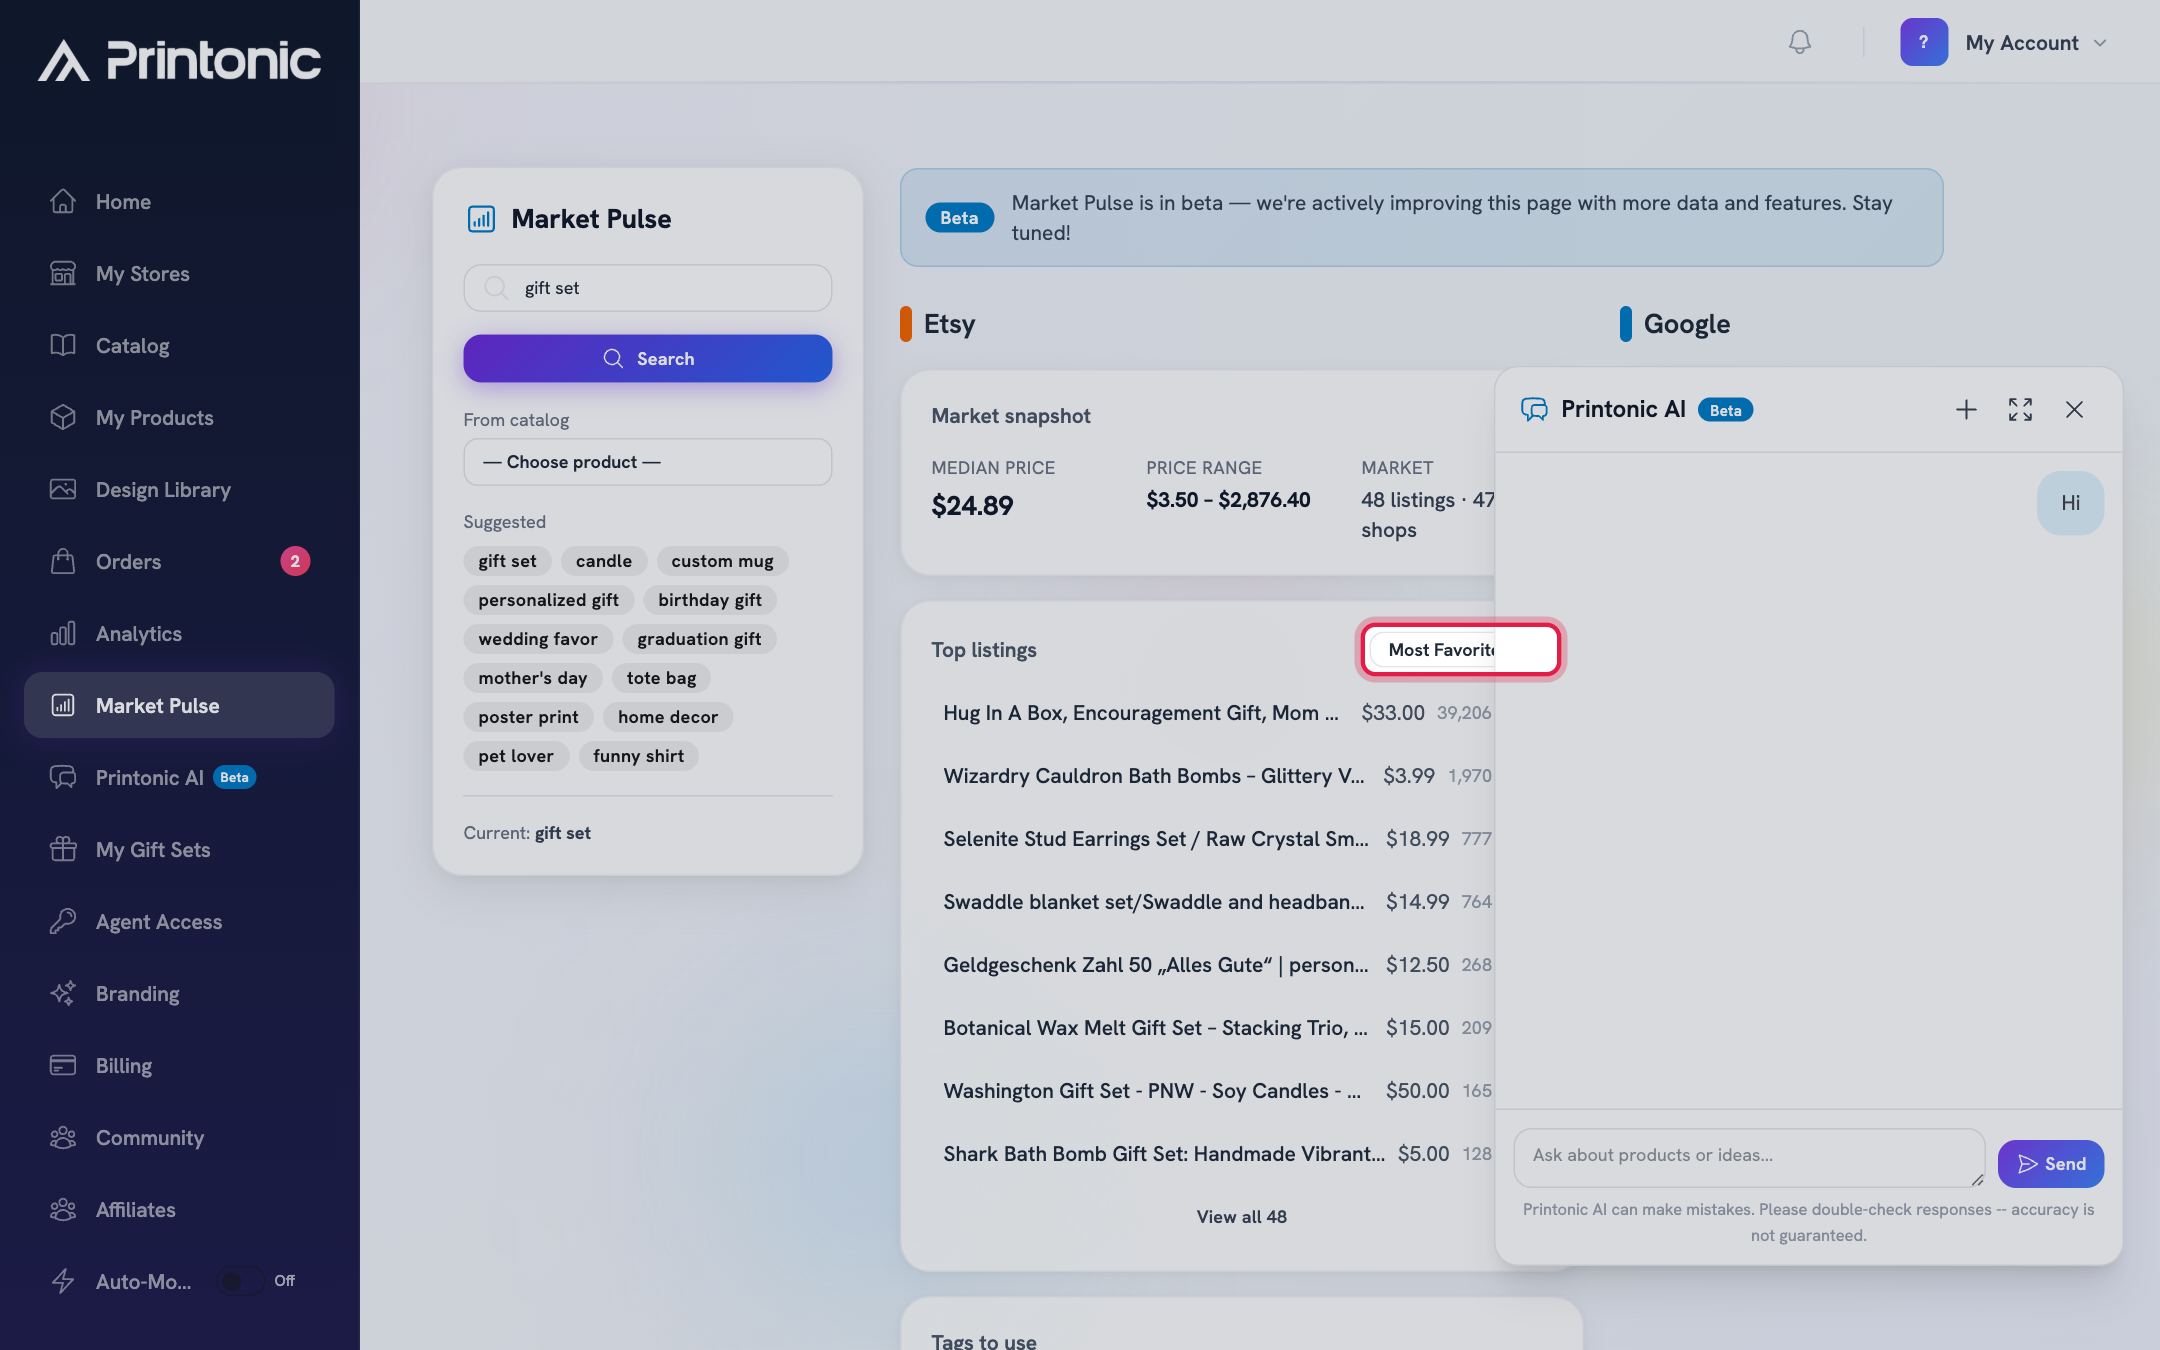
Task: Select the 'funny shirt' chip
Action: pos(638,756)
